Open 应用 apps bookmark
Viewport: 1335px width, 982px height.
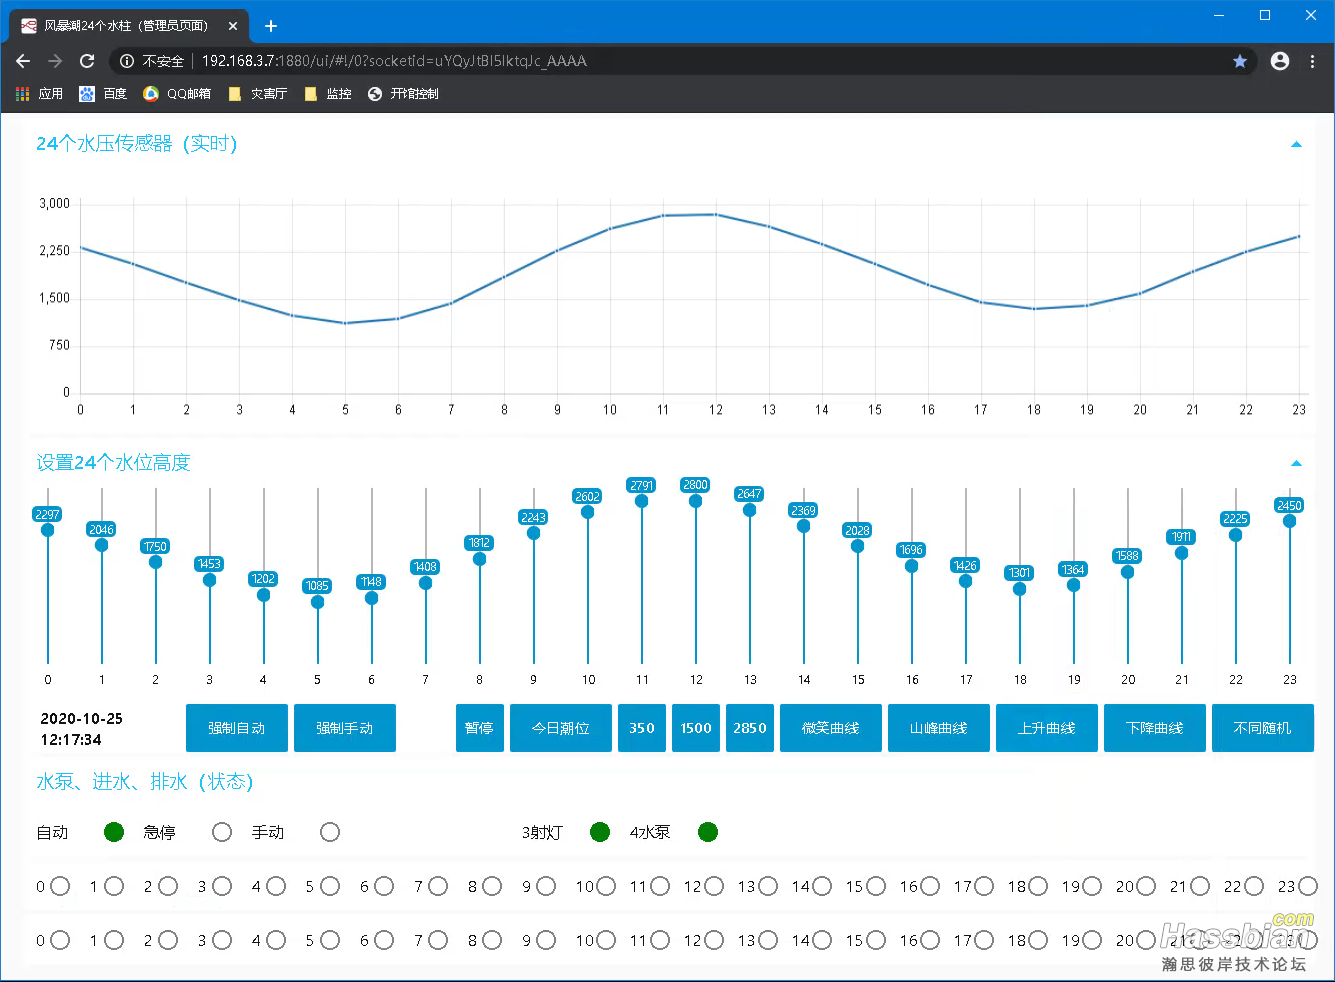coord(39,94)
